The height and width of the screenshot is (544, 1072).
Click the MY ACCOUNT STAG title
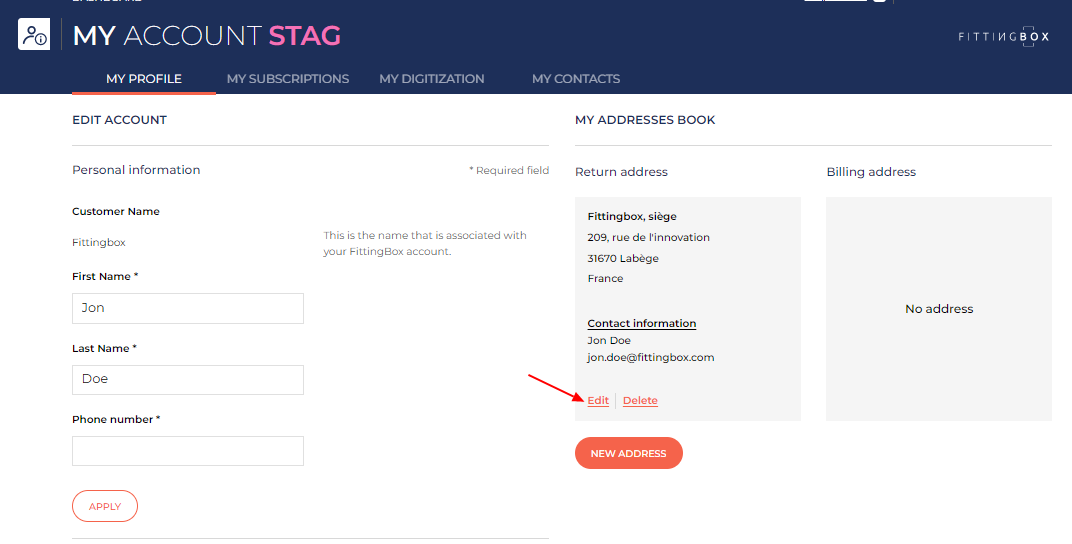[x=207, y=36]
